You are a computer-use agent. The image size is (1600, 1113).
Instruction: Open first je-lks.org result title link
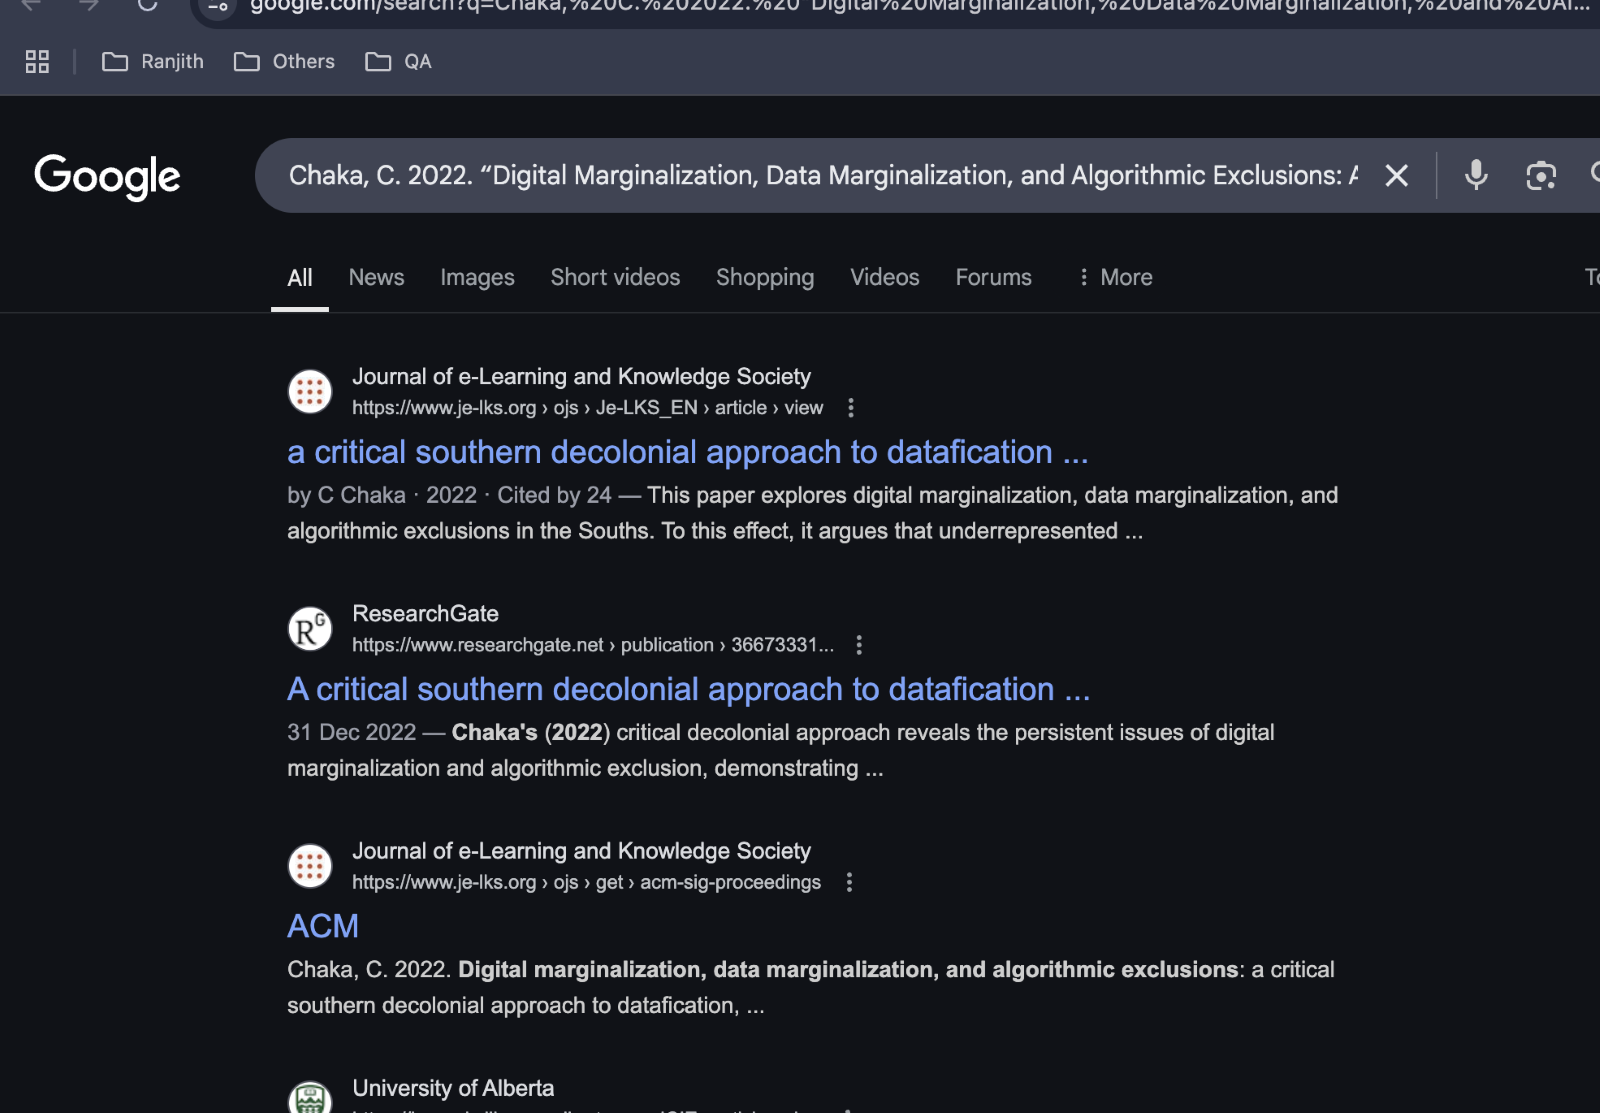pos(688,453)
